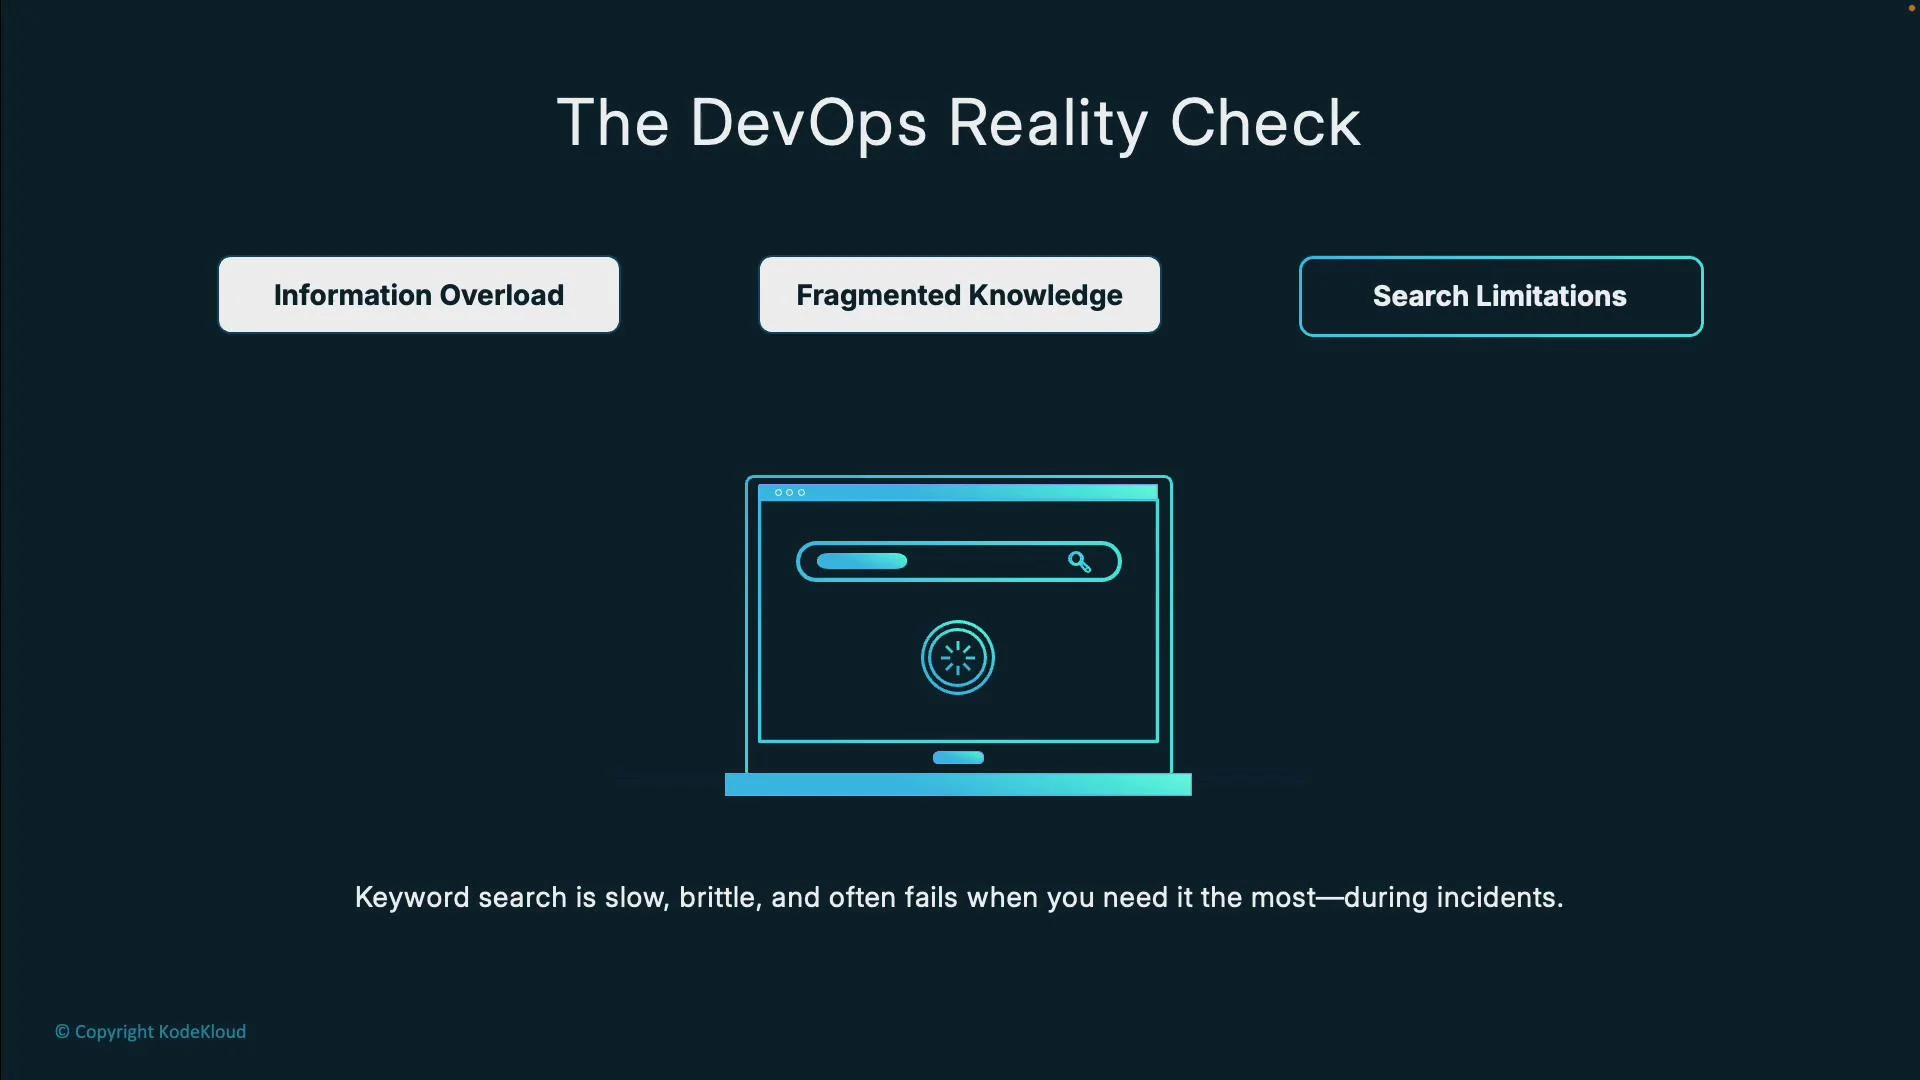Click the magnifying glass search icon

coord(1080,562)
